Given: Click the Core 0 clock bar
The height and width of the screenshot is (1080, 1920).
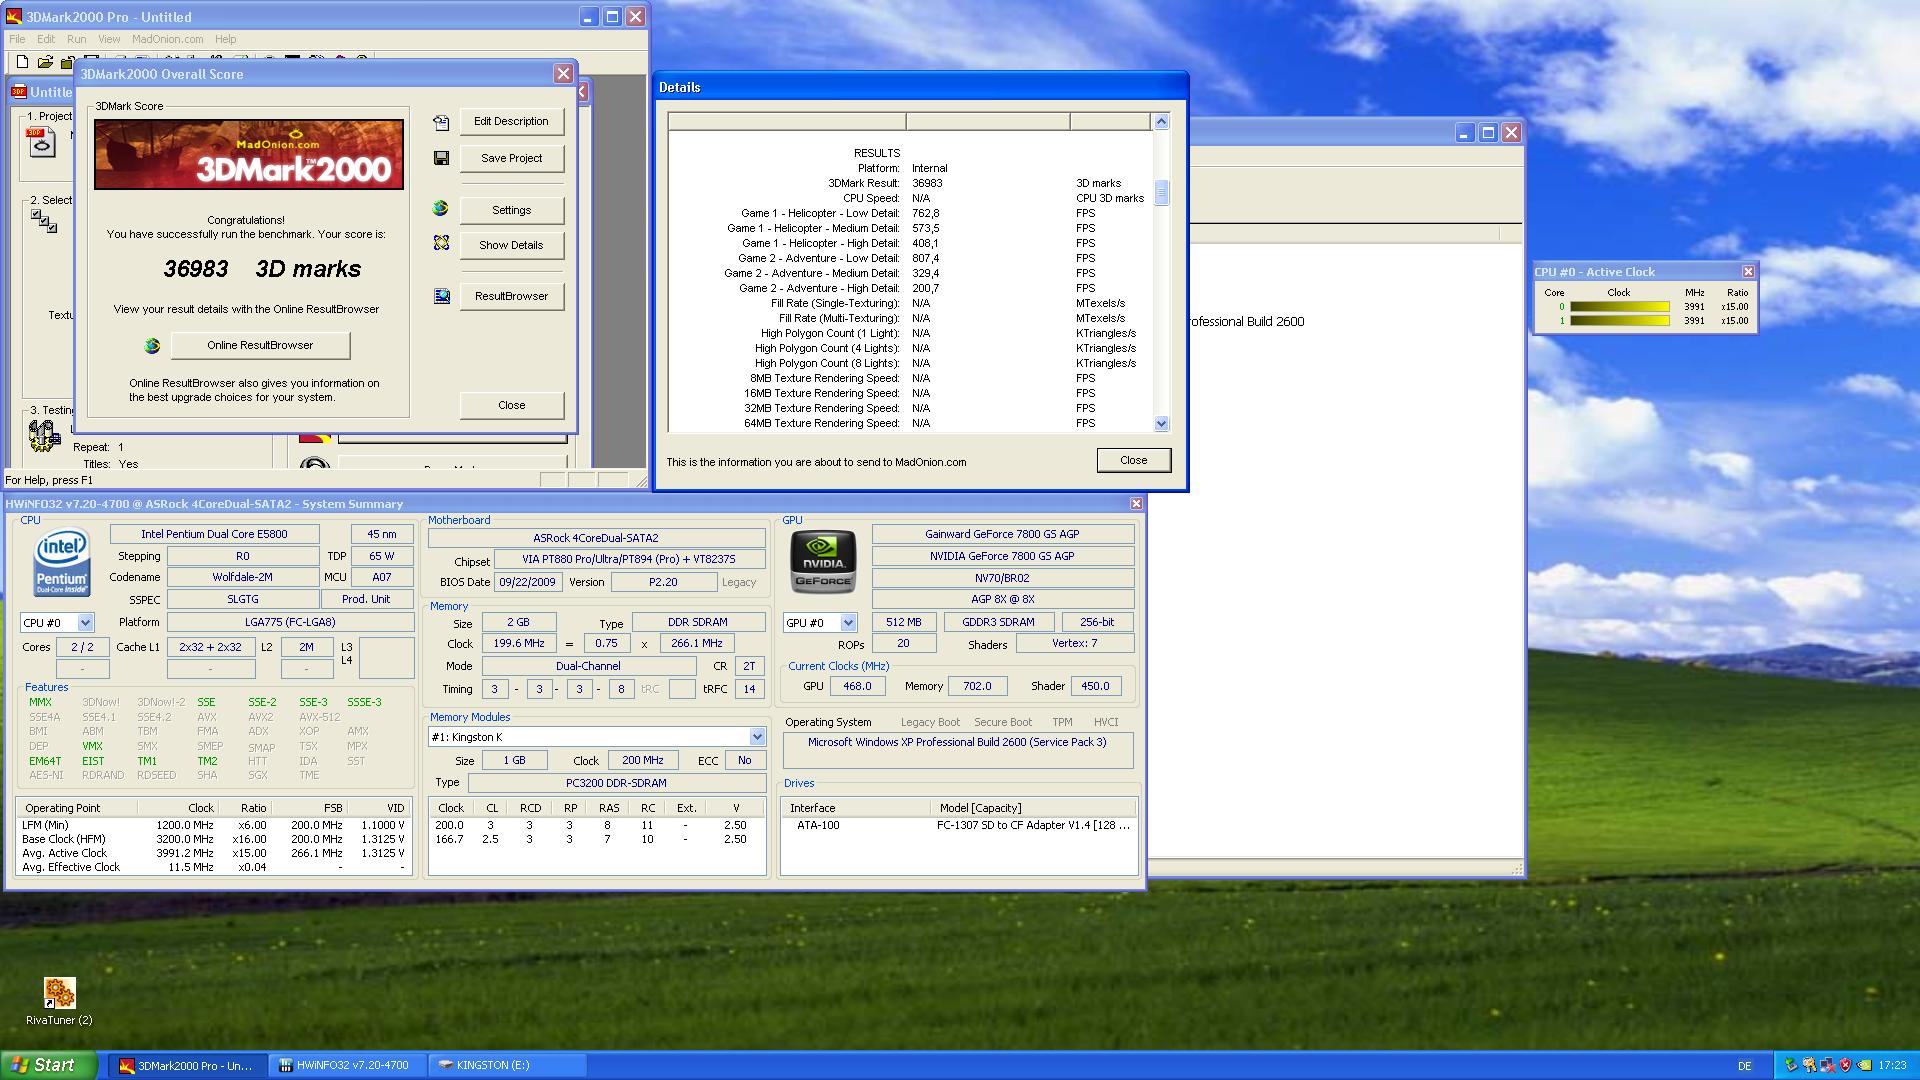Looking at the screenshot, I should point(1619,307).
